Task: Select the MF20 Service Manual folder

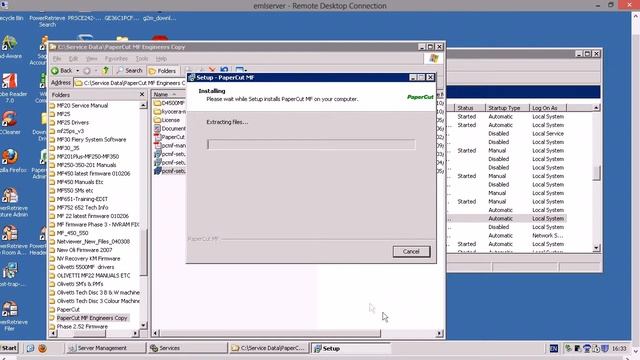Action: click(82, 105)
